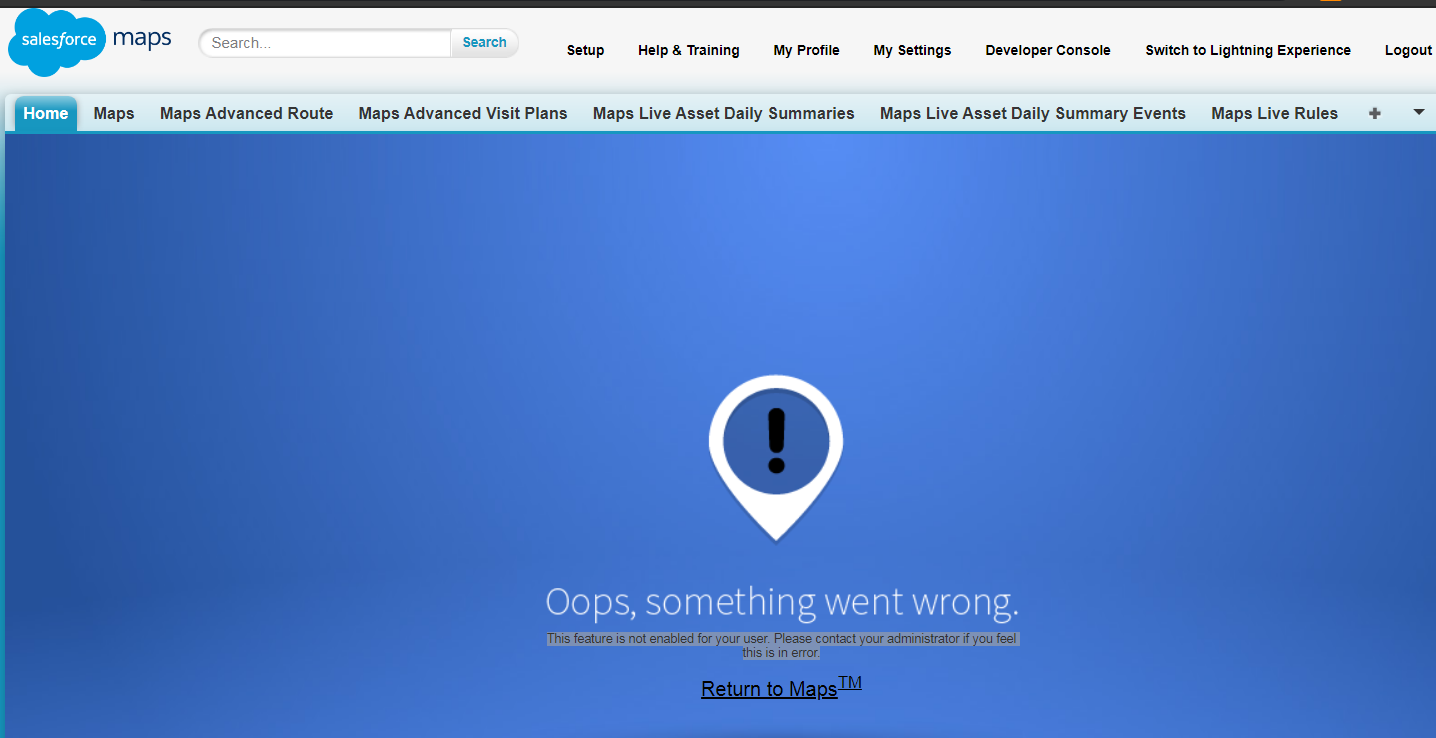The width and height of the screenshot is (1436, 738).
Task: Click the Search button
Action: pyautogui.click(x=485, y=43)
